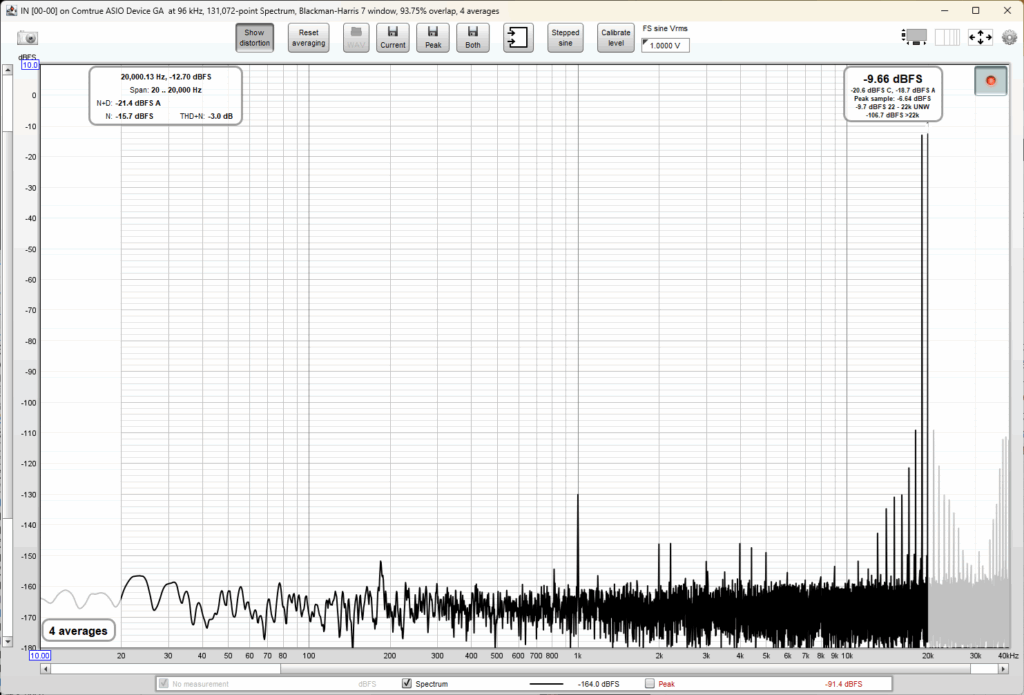The image size is (1024, 695).
Task: Click the X-axis start 10.00 box
Action: [x=39, y=655]
